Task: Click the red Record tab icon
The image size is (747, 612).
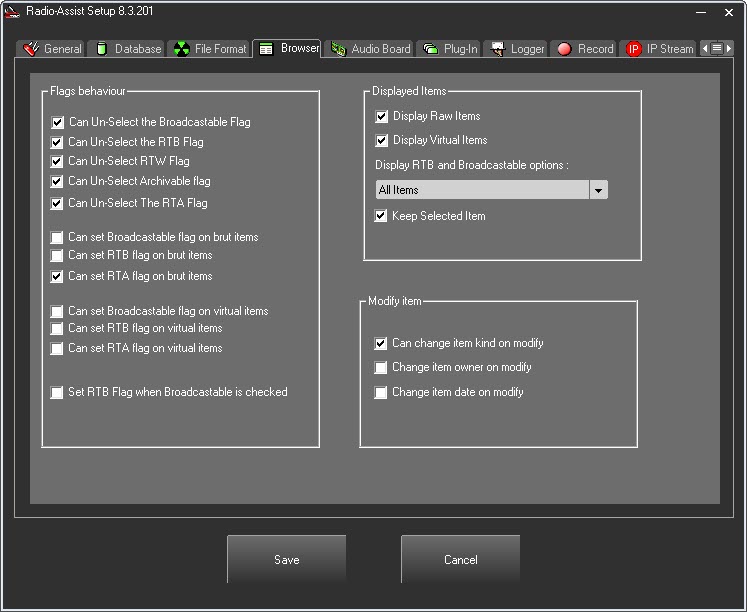Action: tap(565, 49)
